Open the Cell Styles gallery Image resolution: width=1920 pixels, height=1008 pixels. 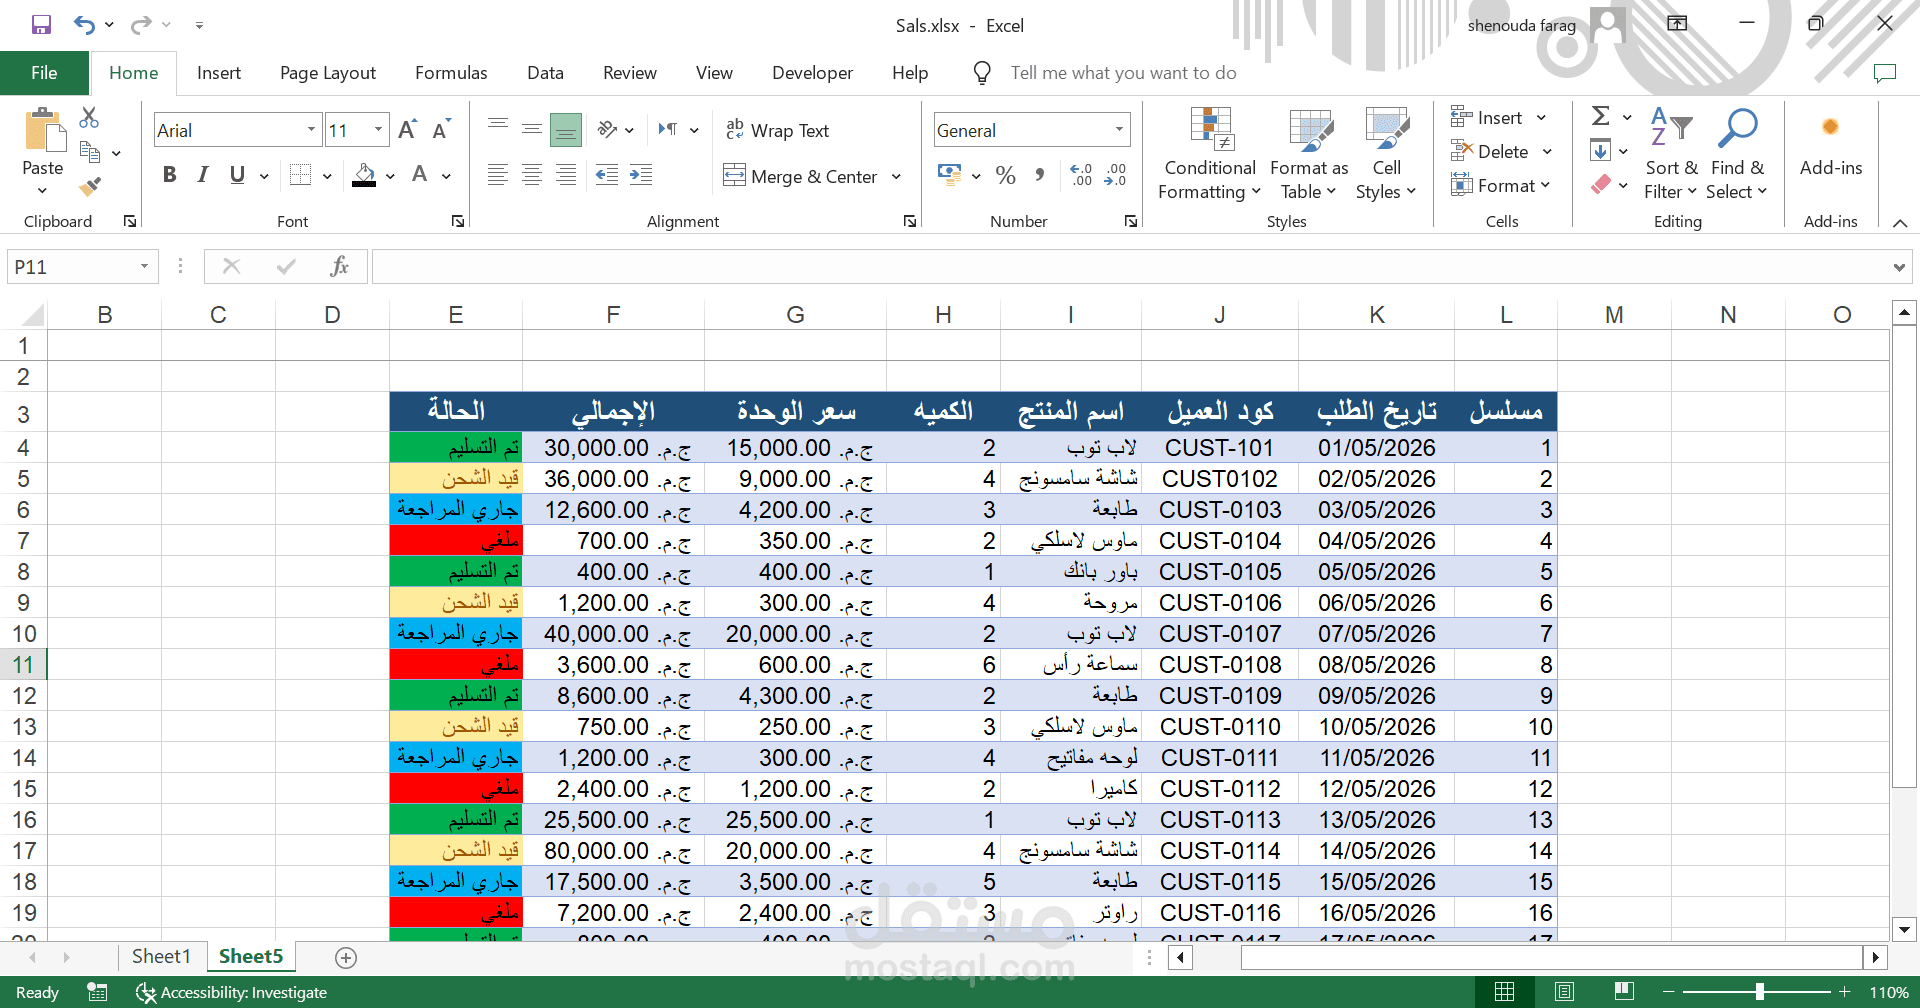[x=1386, y=153]
